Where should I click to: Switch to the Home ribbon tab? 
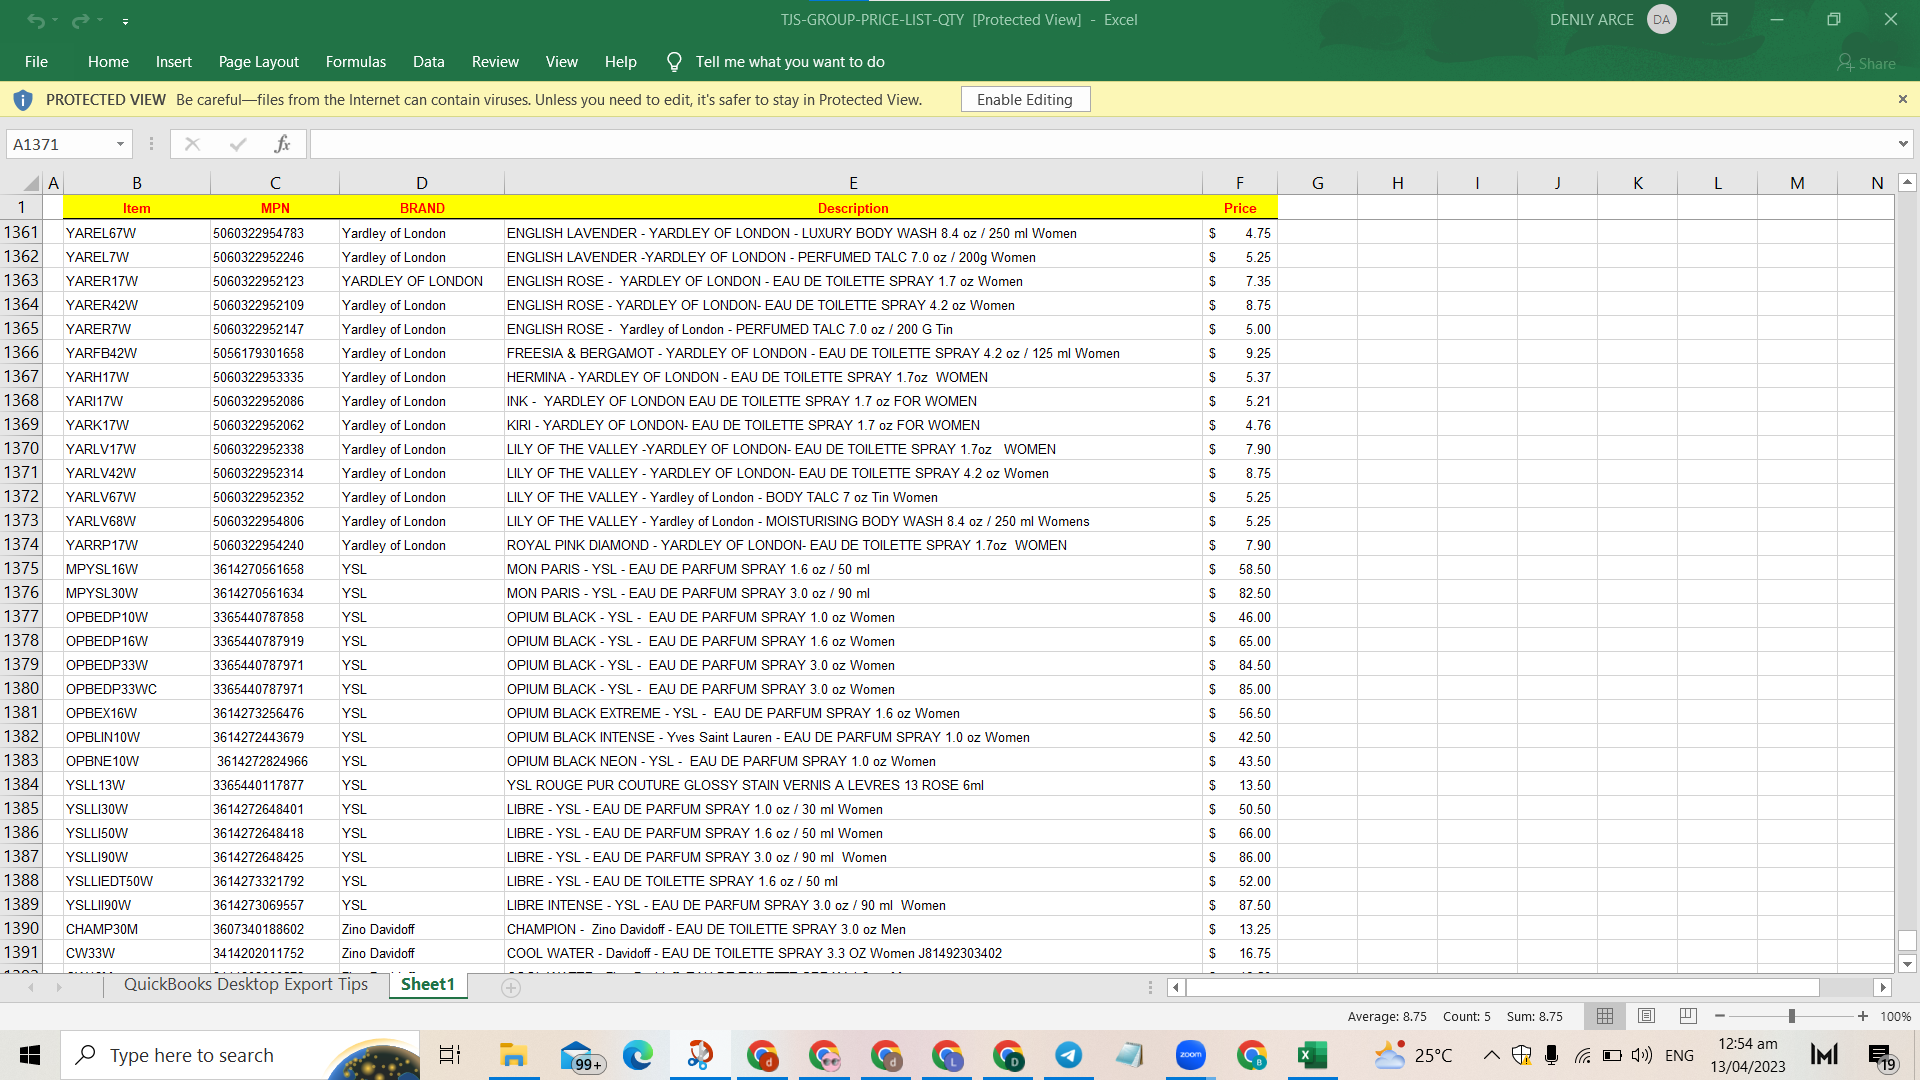point(108,62)
